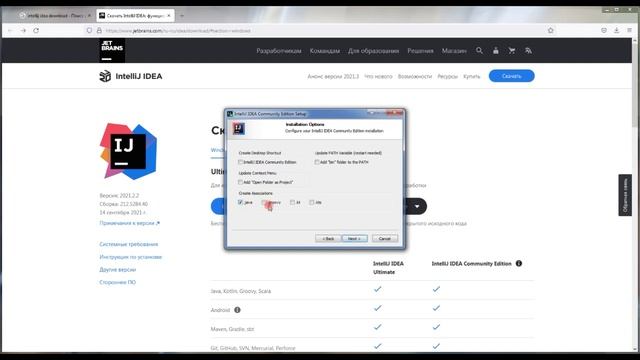
Task: Open the Системные требования link
Action: (129, 244)
